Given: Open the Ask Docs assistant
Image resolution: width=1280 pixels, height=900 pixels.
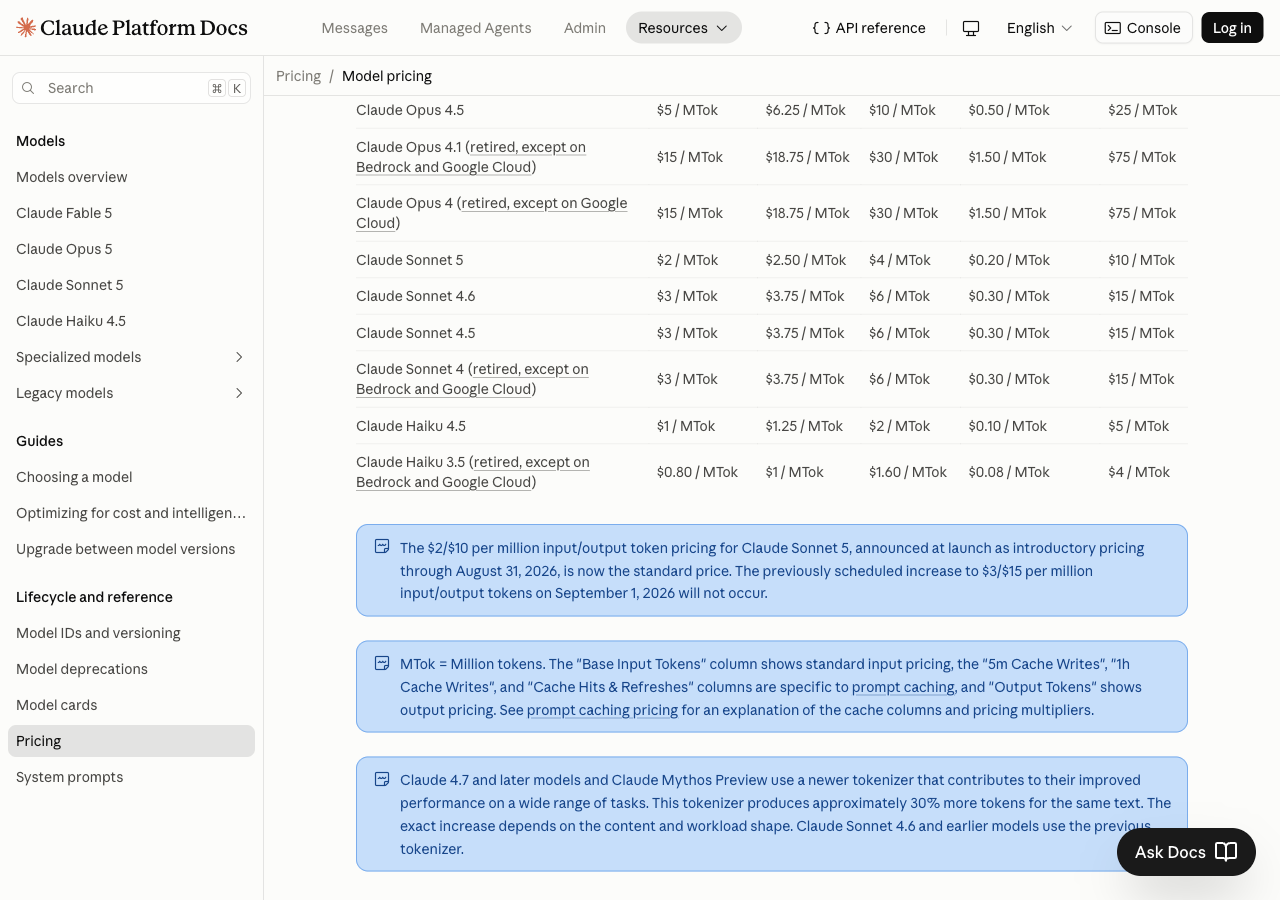Looking at the screenshot, I should 1186,852.
